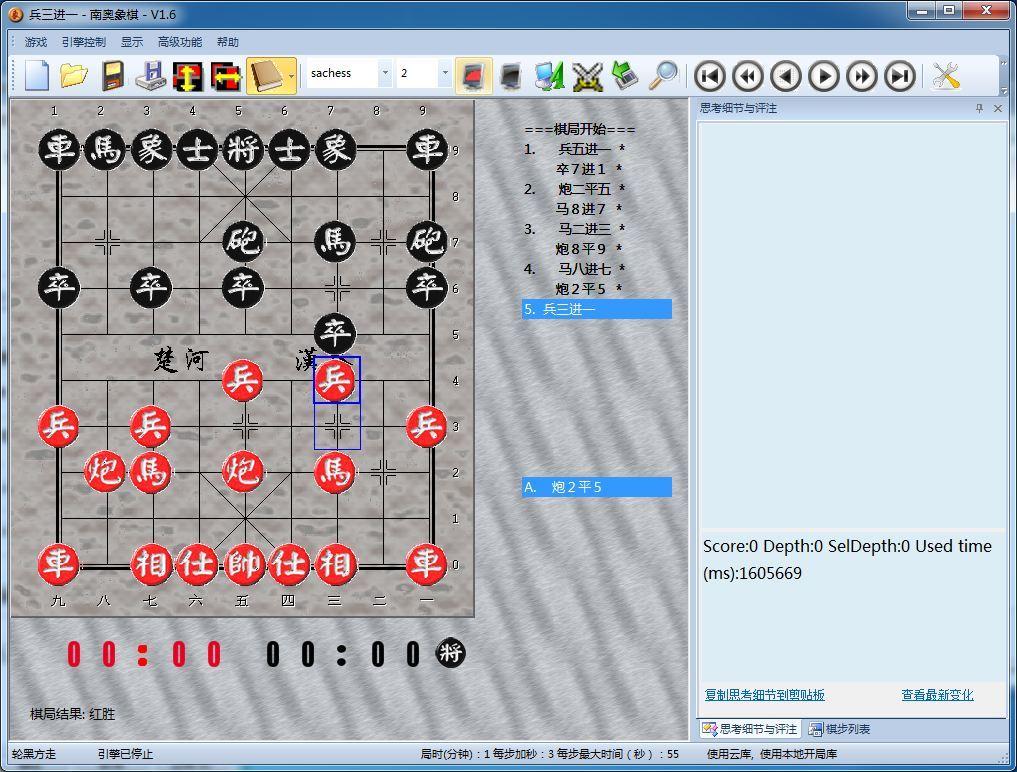Open the 引擎控制 menu
The height and width of the screenshot is (772, 1017).
pyautogui.click(x=83, y=42)
